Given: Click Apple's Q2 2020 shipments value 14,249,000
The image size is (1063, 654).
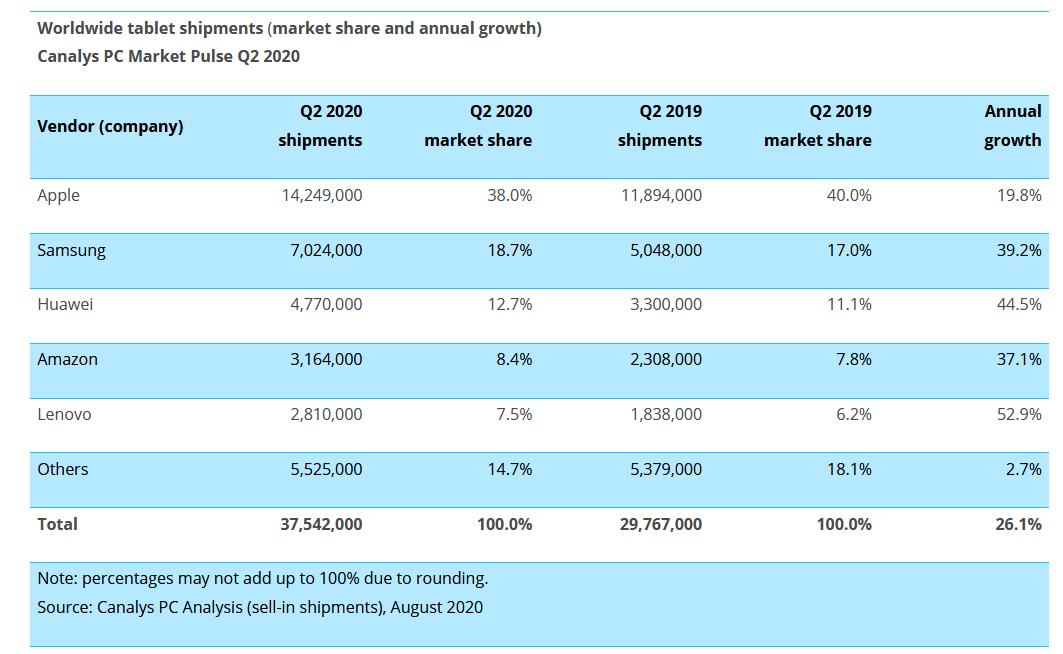Looking at the screenshot, I should [322, 196].
